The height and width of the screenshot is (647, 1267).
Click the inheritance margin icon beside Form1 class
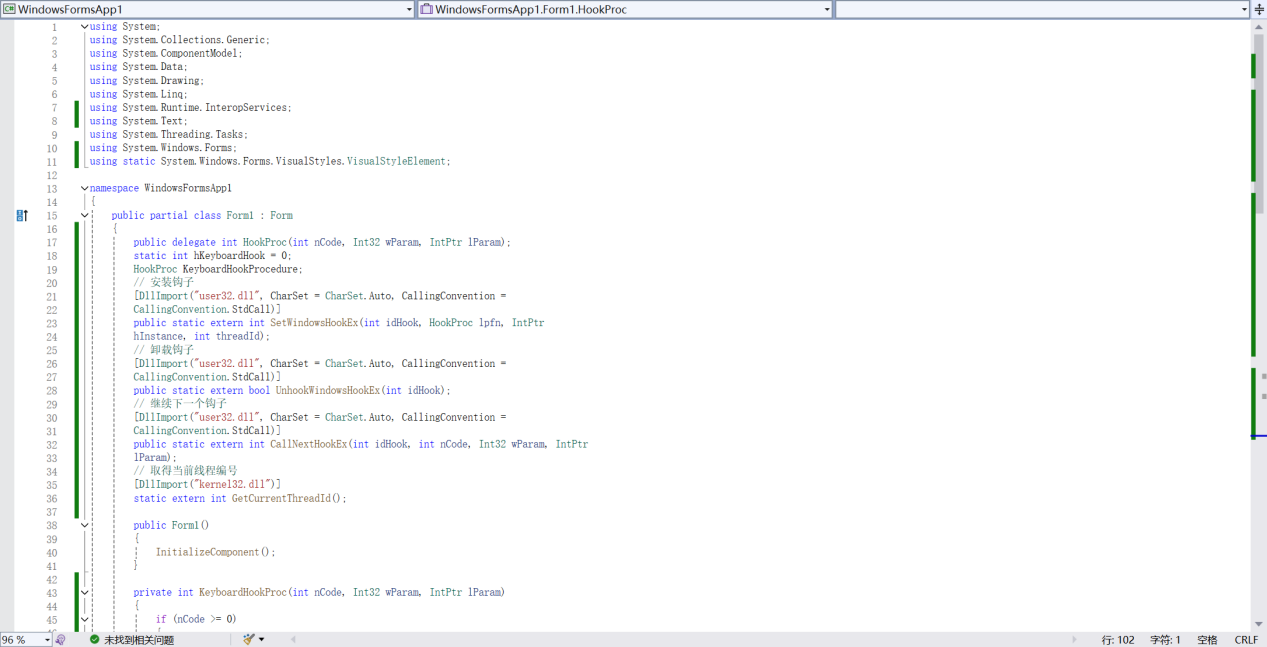click(x=22, y=215)
